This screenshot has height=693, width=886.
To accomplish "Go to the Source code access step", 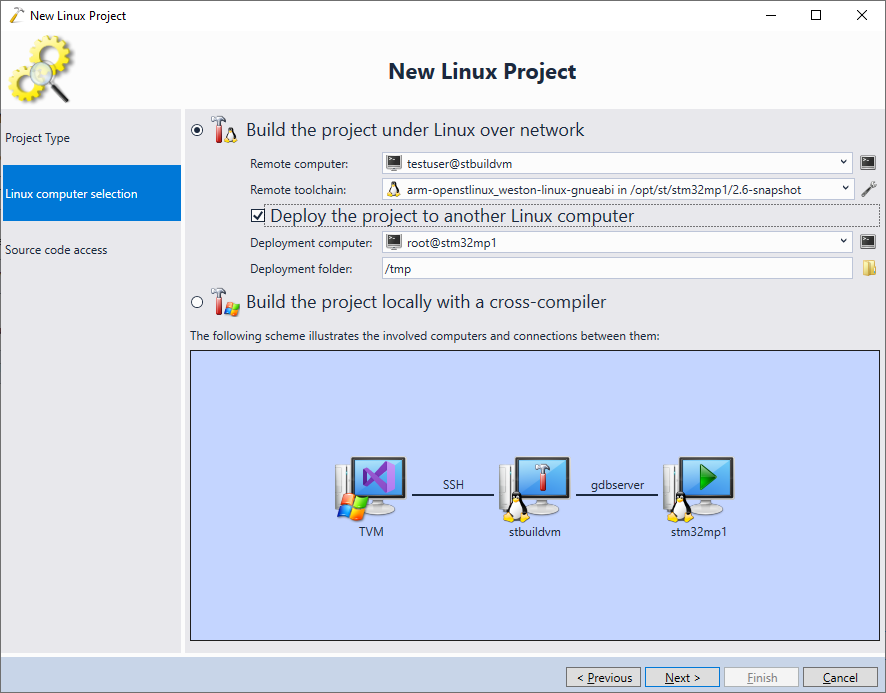I will tap(92, 249).
